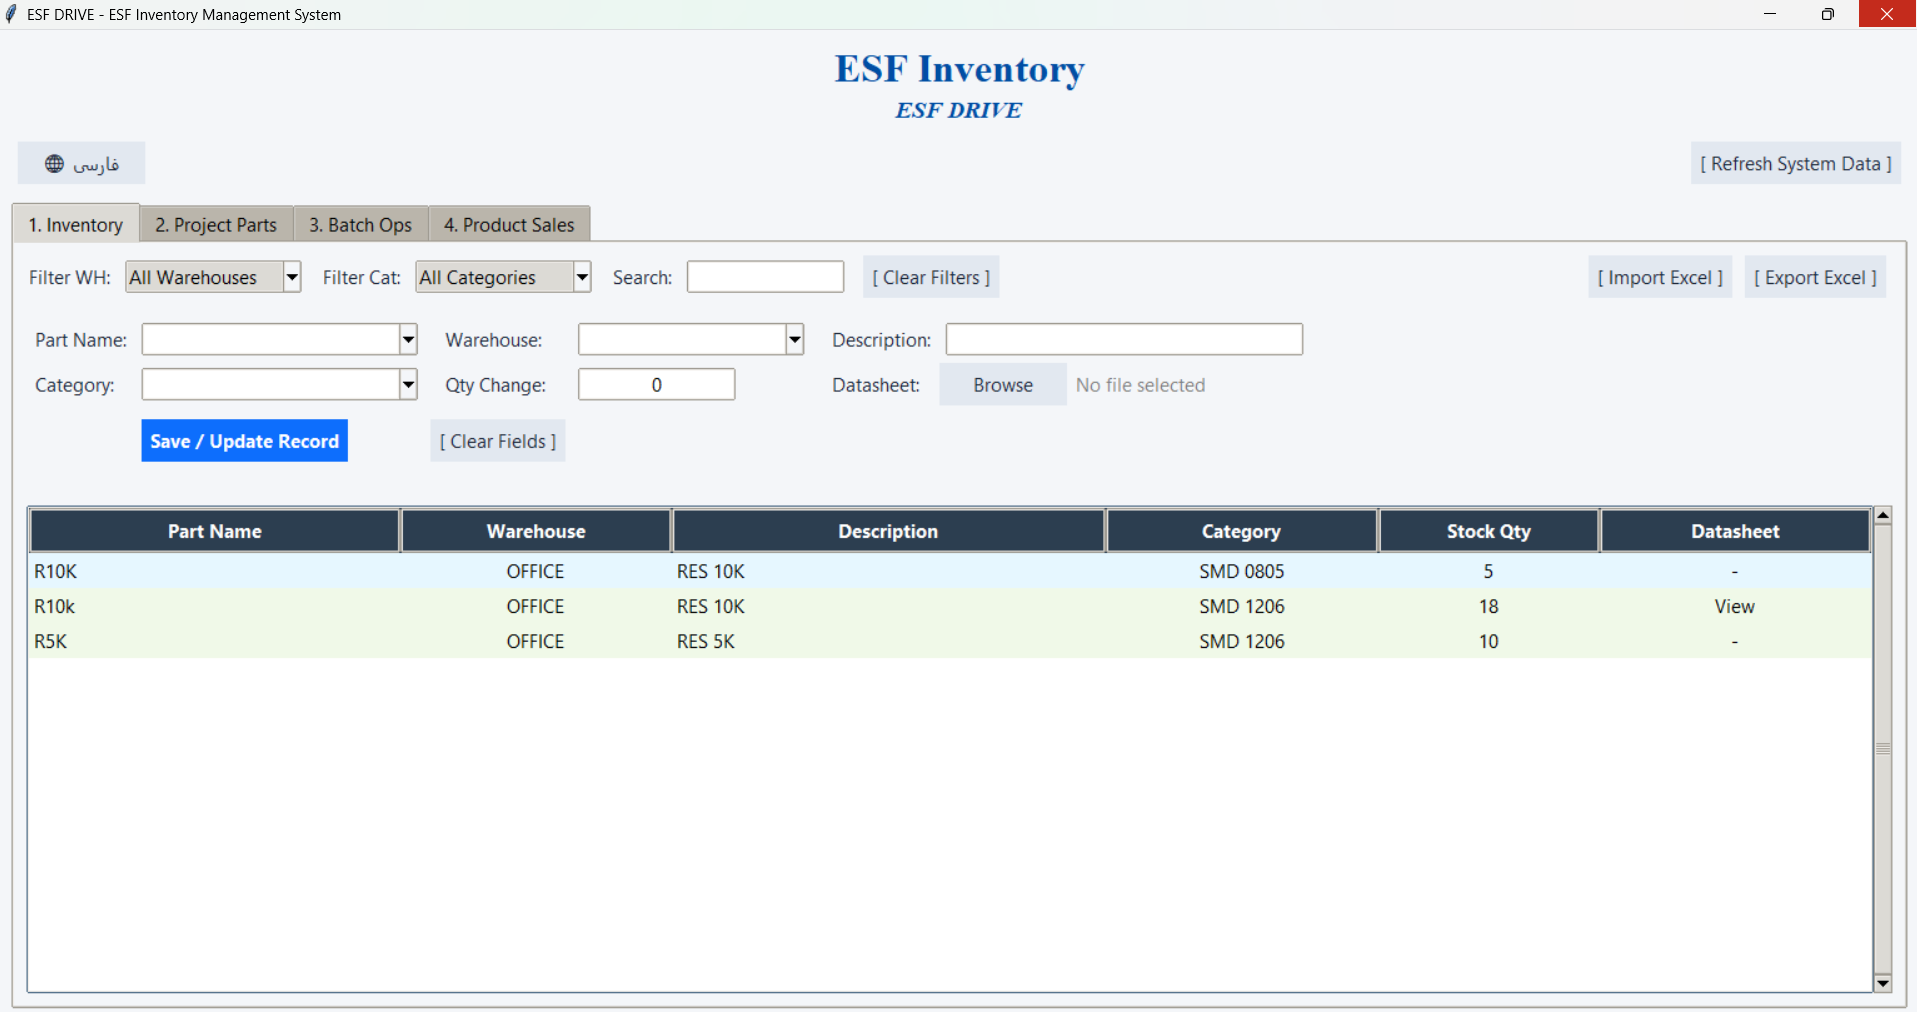The width and height of the screenshot is (1917, 1012).
Task: Expand the Warehouse combo box arrow
Action: coord(795,339)
